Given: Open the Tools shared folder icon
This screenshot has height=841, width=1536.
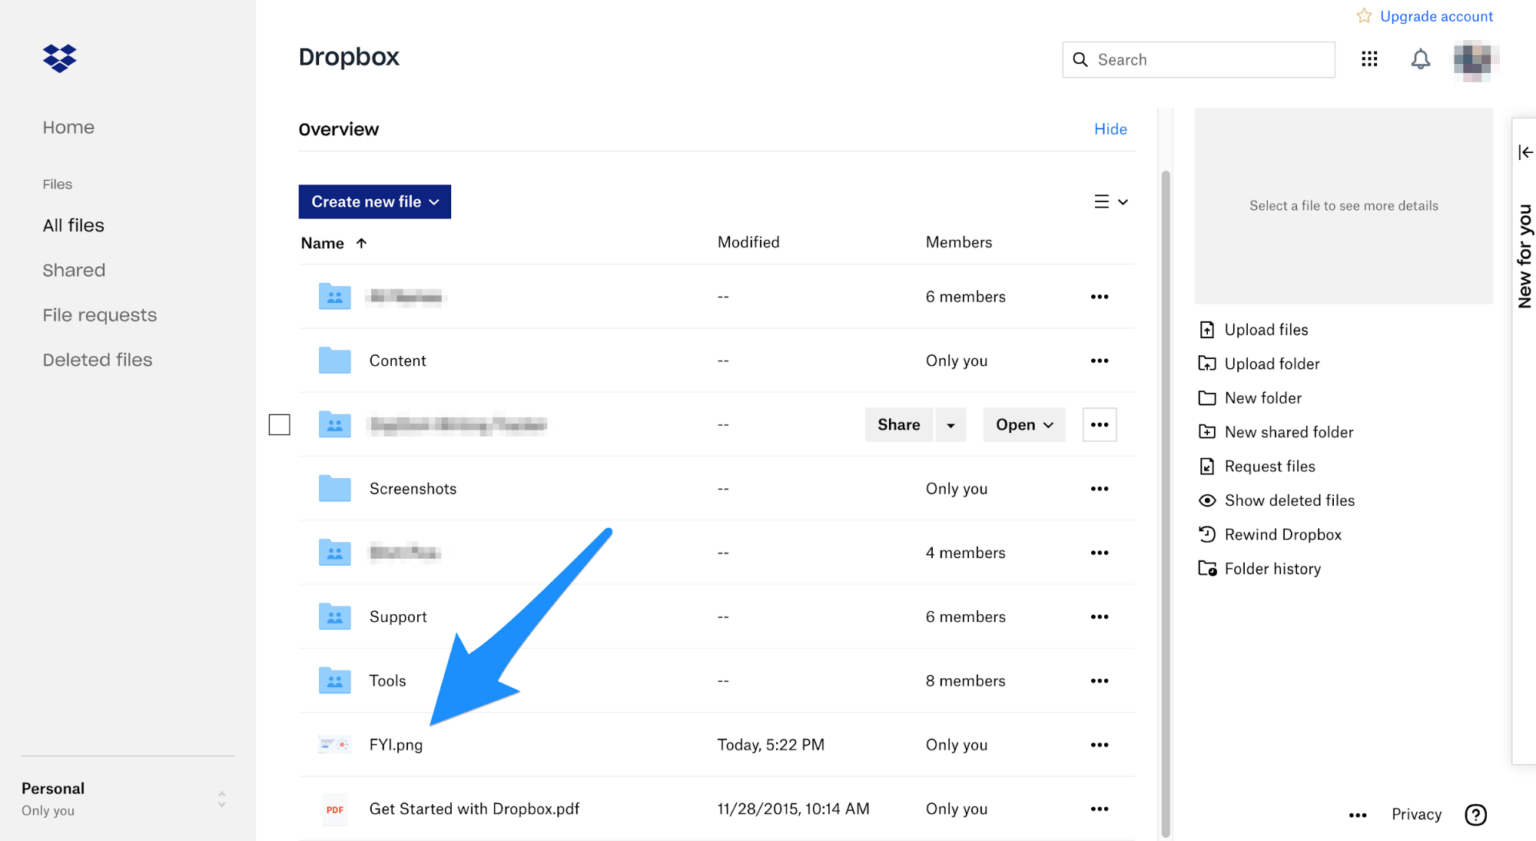Looking at the screenshot, I should point(335,680).
